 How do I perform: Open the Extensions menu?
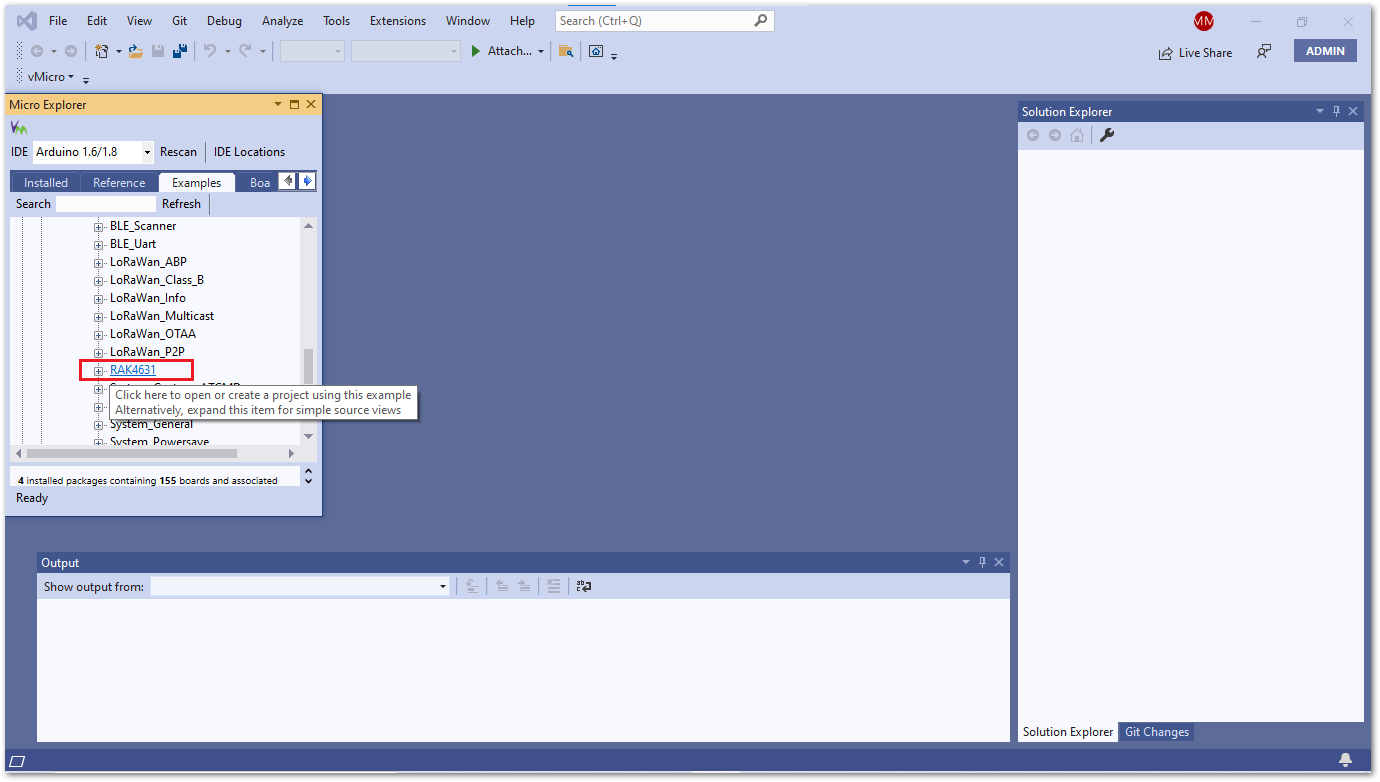pyautogui.click(x=398, y=21)
